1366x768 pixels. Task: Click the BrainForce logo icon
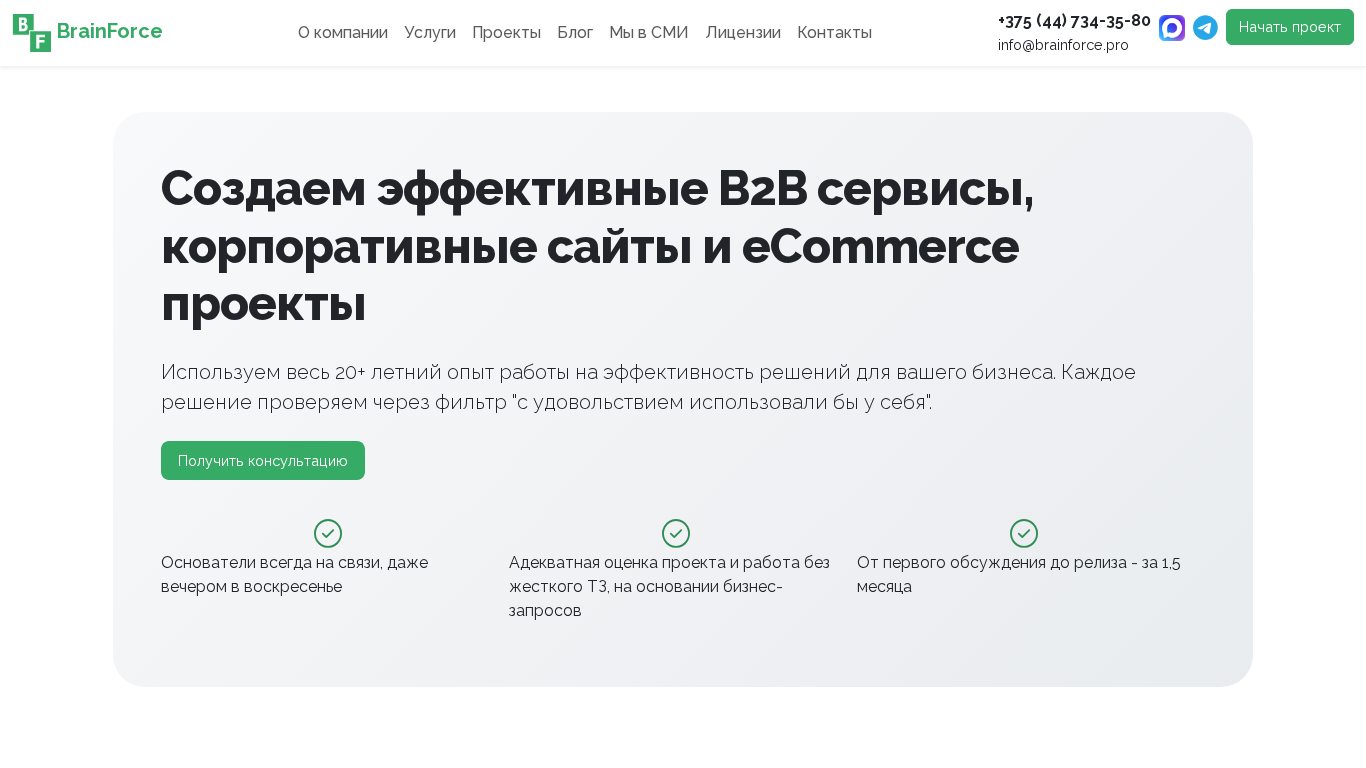coord(32,33)
